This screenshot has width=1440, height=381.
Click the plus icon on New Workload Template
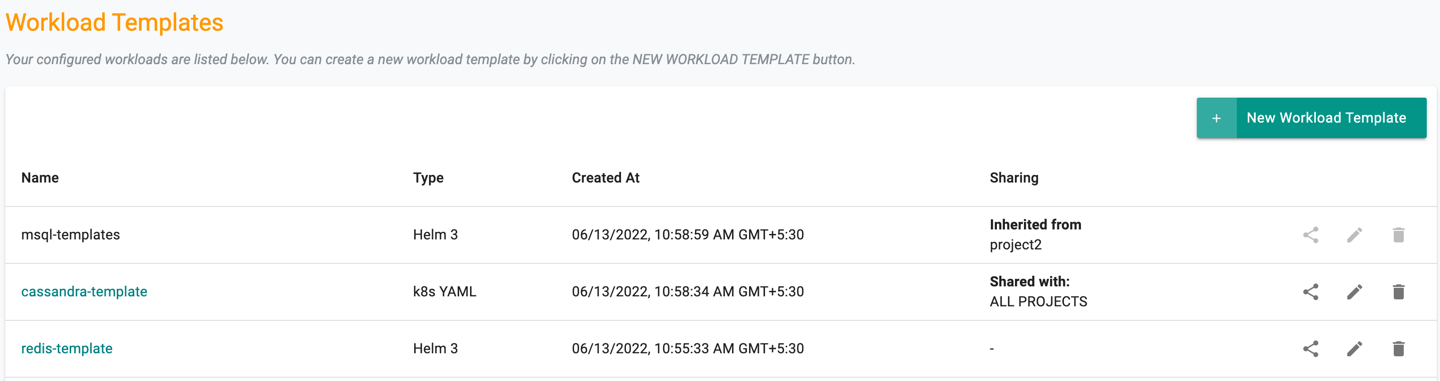point(1217,118)
